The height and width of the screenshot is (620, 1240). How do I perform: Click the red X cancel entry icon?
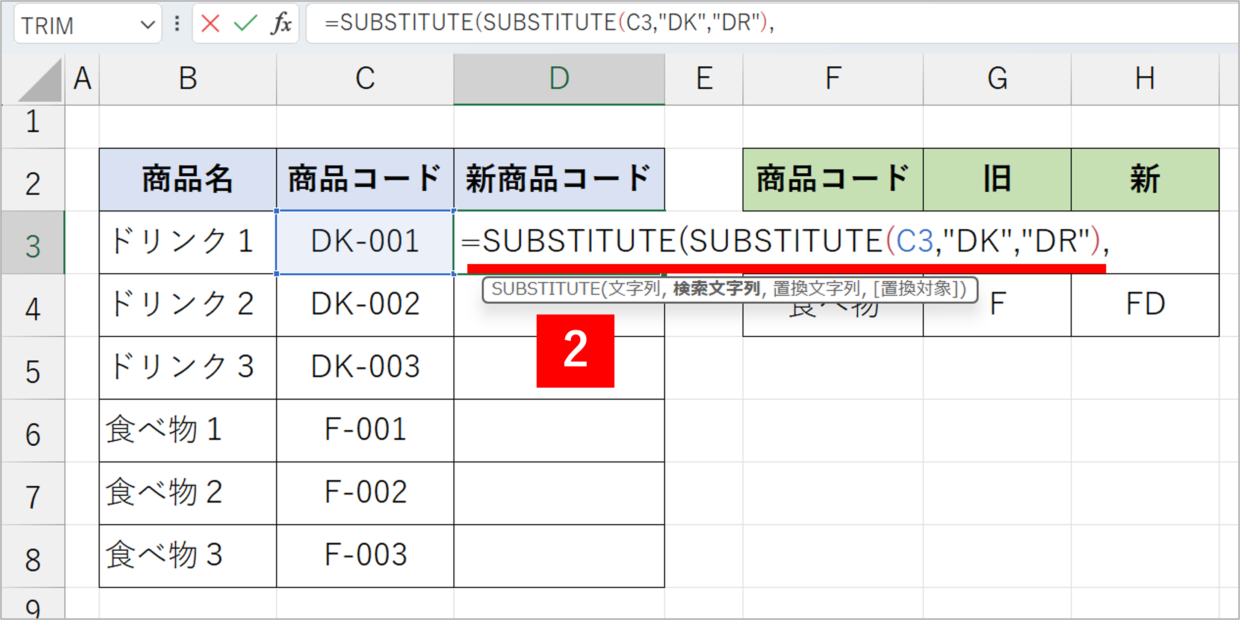pos(210,25)
